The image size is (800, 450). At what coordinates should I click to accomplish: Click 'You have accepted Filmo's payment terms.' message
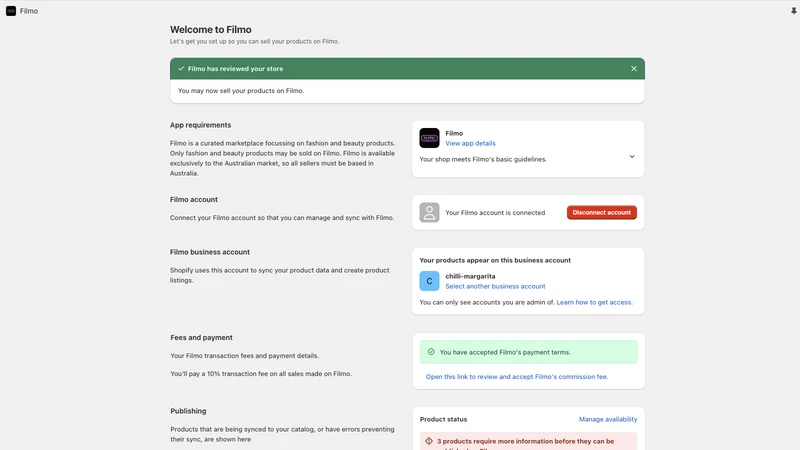(x=505, y=352)
